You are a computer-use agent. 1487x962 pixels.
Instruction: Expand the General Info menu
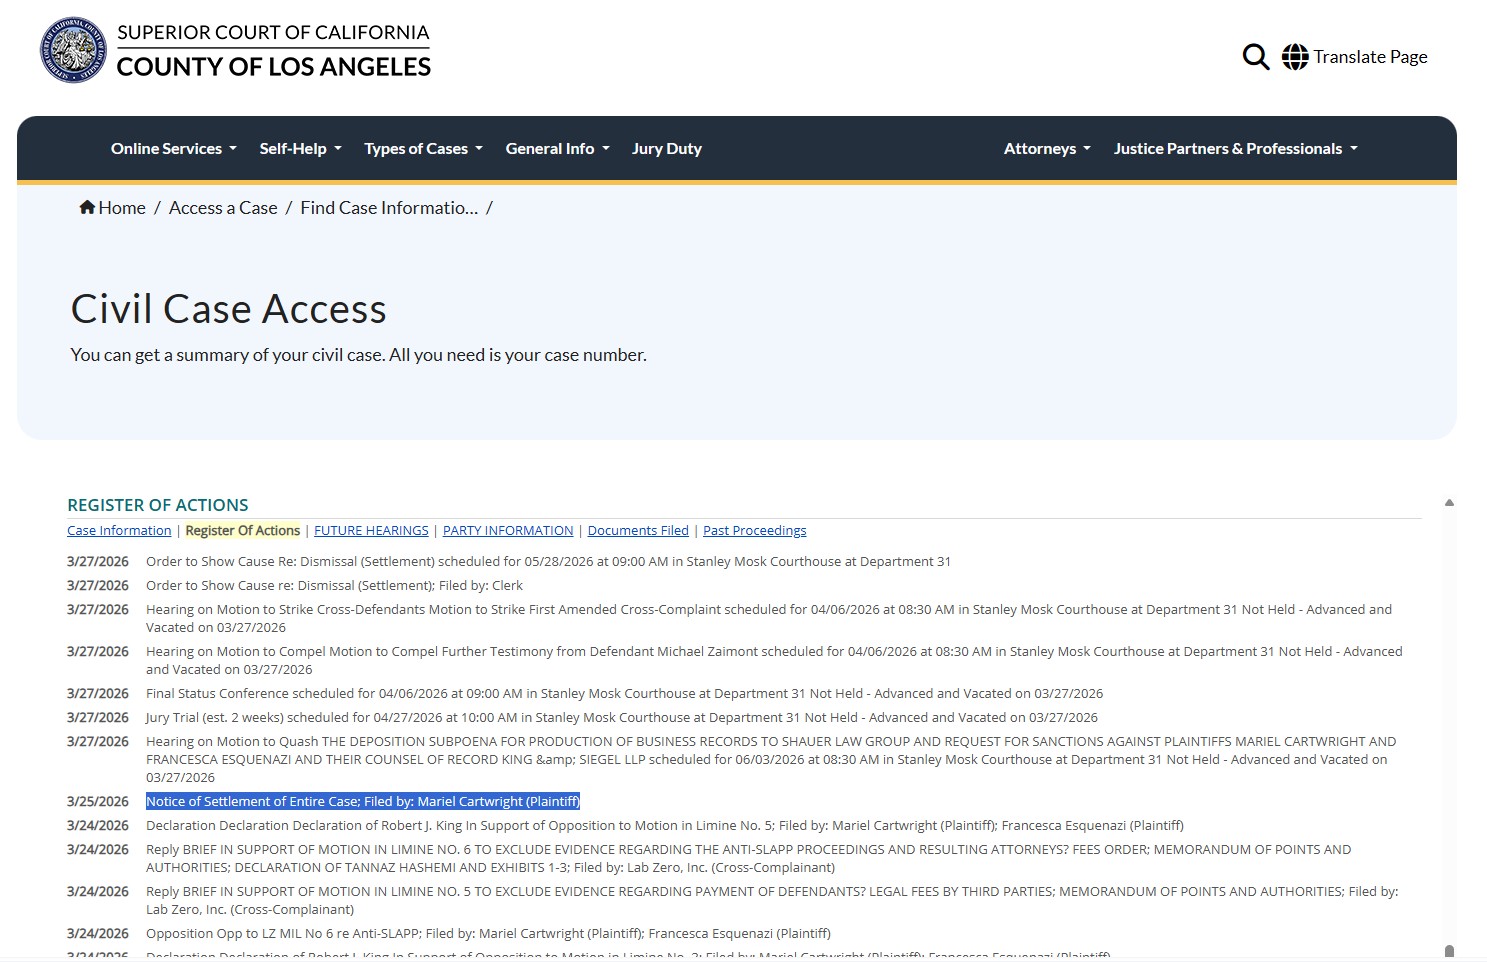[x=557, y=149]
